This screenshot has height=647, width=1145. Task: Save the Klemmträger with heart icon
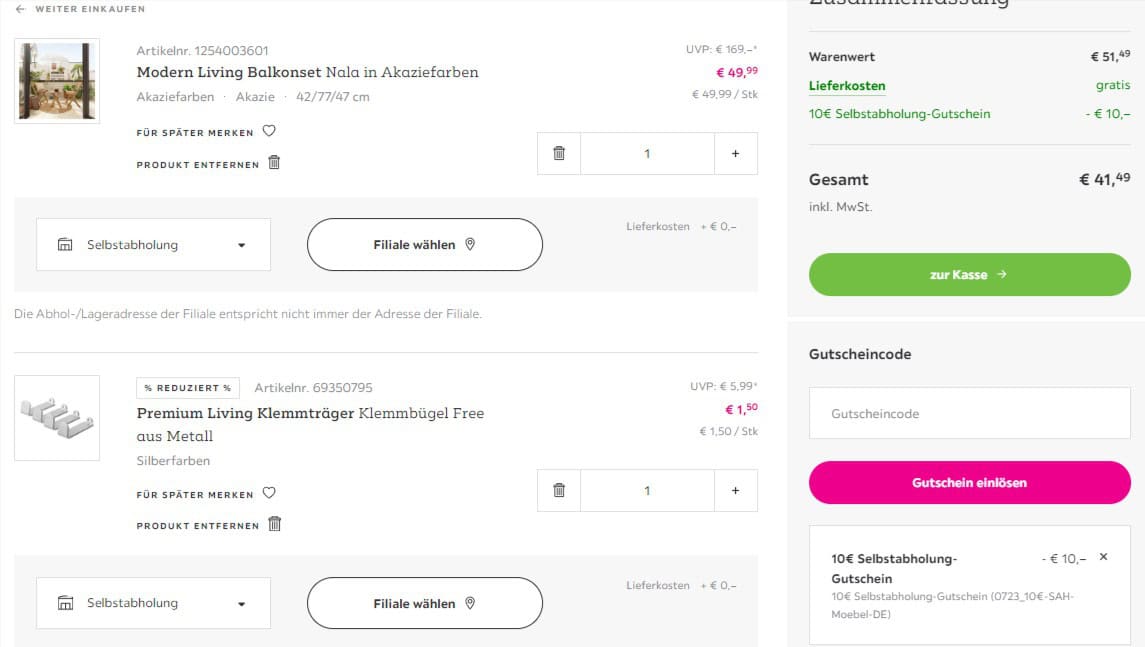click(269, 493)
